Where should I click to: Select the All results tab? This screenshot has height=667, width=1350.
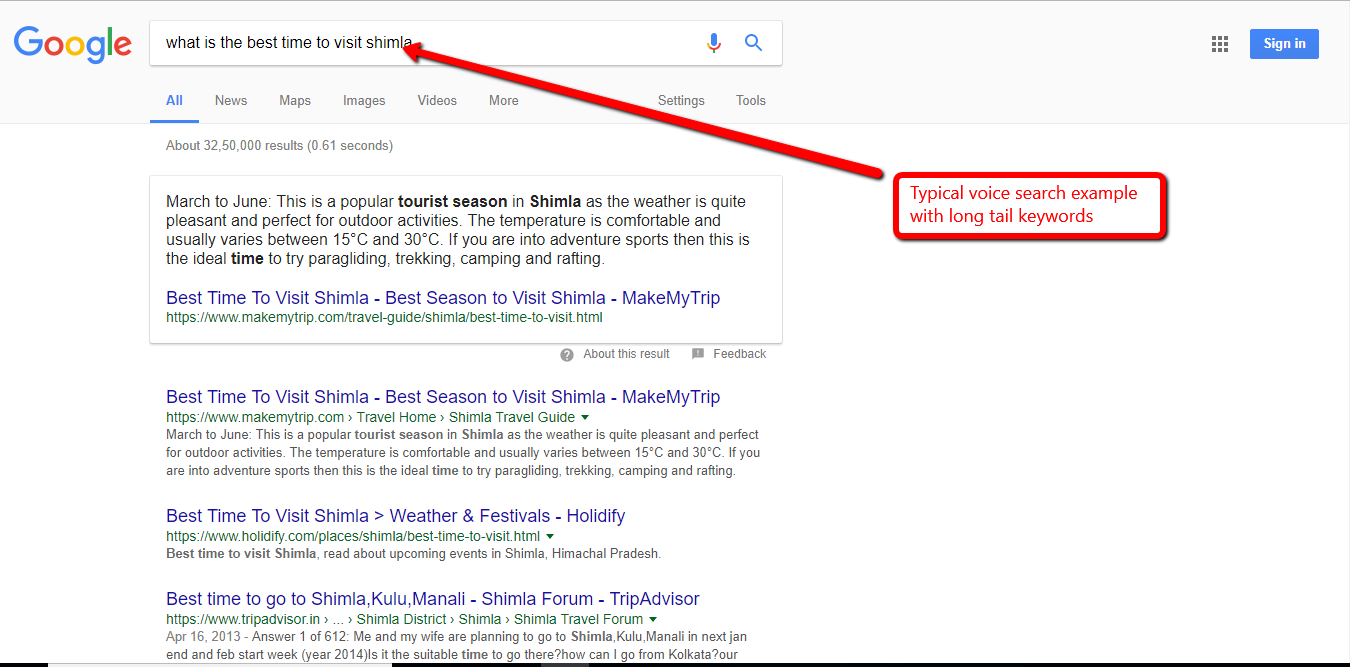coord(174,101)
